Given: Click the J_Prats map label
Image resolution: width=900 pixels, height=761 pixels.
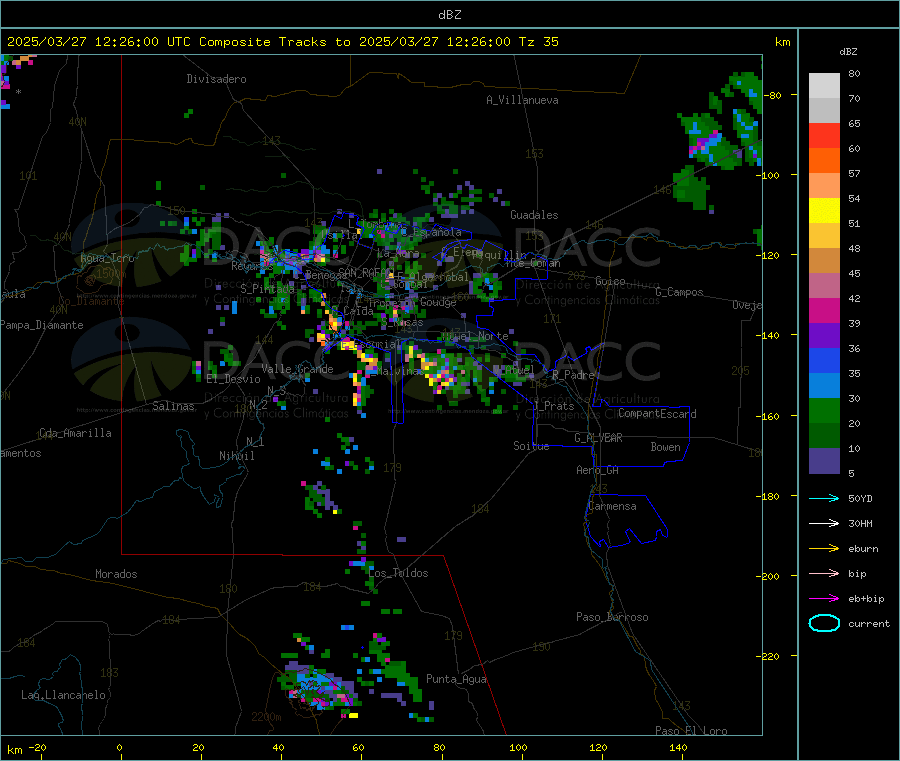Looking at the screenshot, I should click(x=554, y=406).
